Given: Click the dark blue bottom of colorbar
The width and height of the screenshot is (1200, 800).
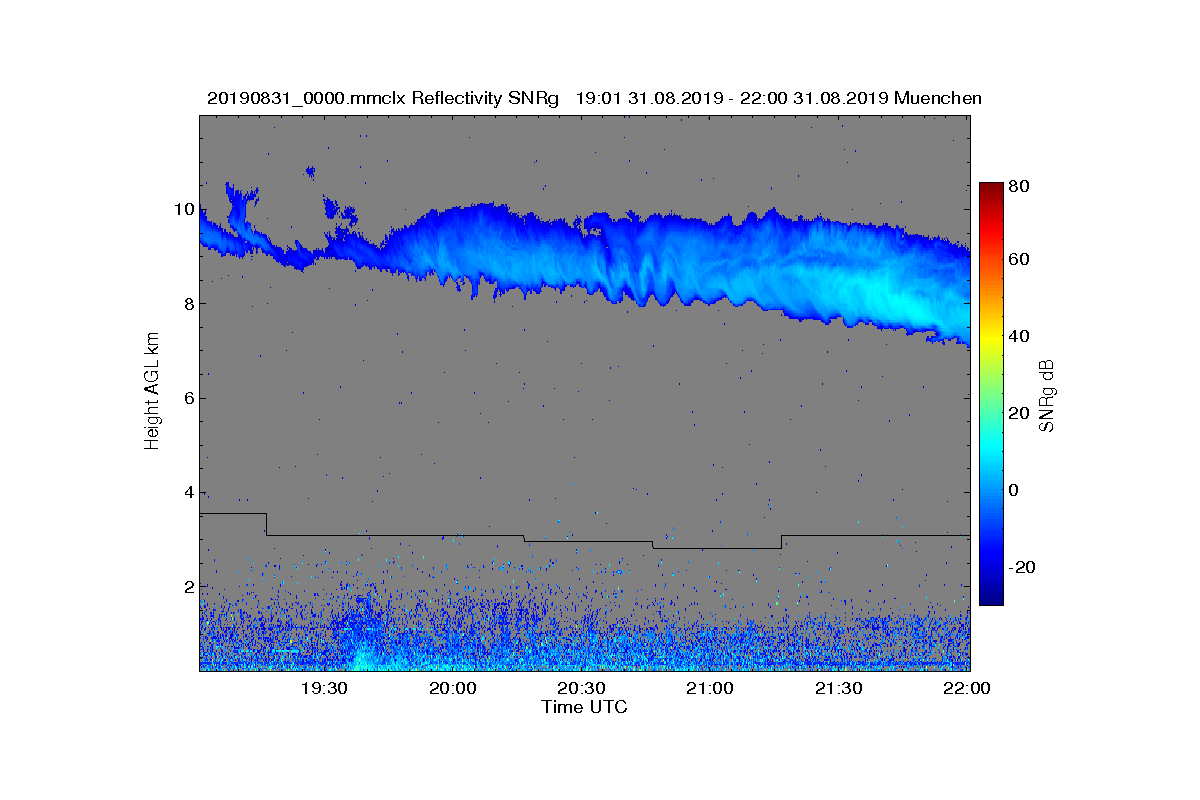Looking at the screenshot, I should click(x=991, y=598).
